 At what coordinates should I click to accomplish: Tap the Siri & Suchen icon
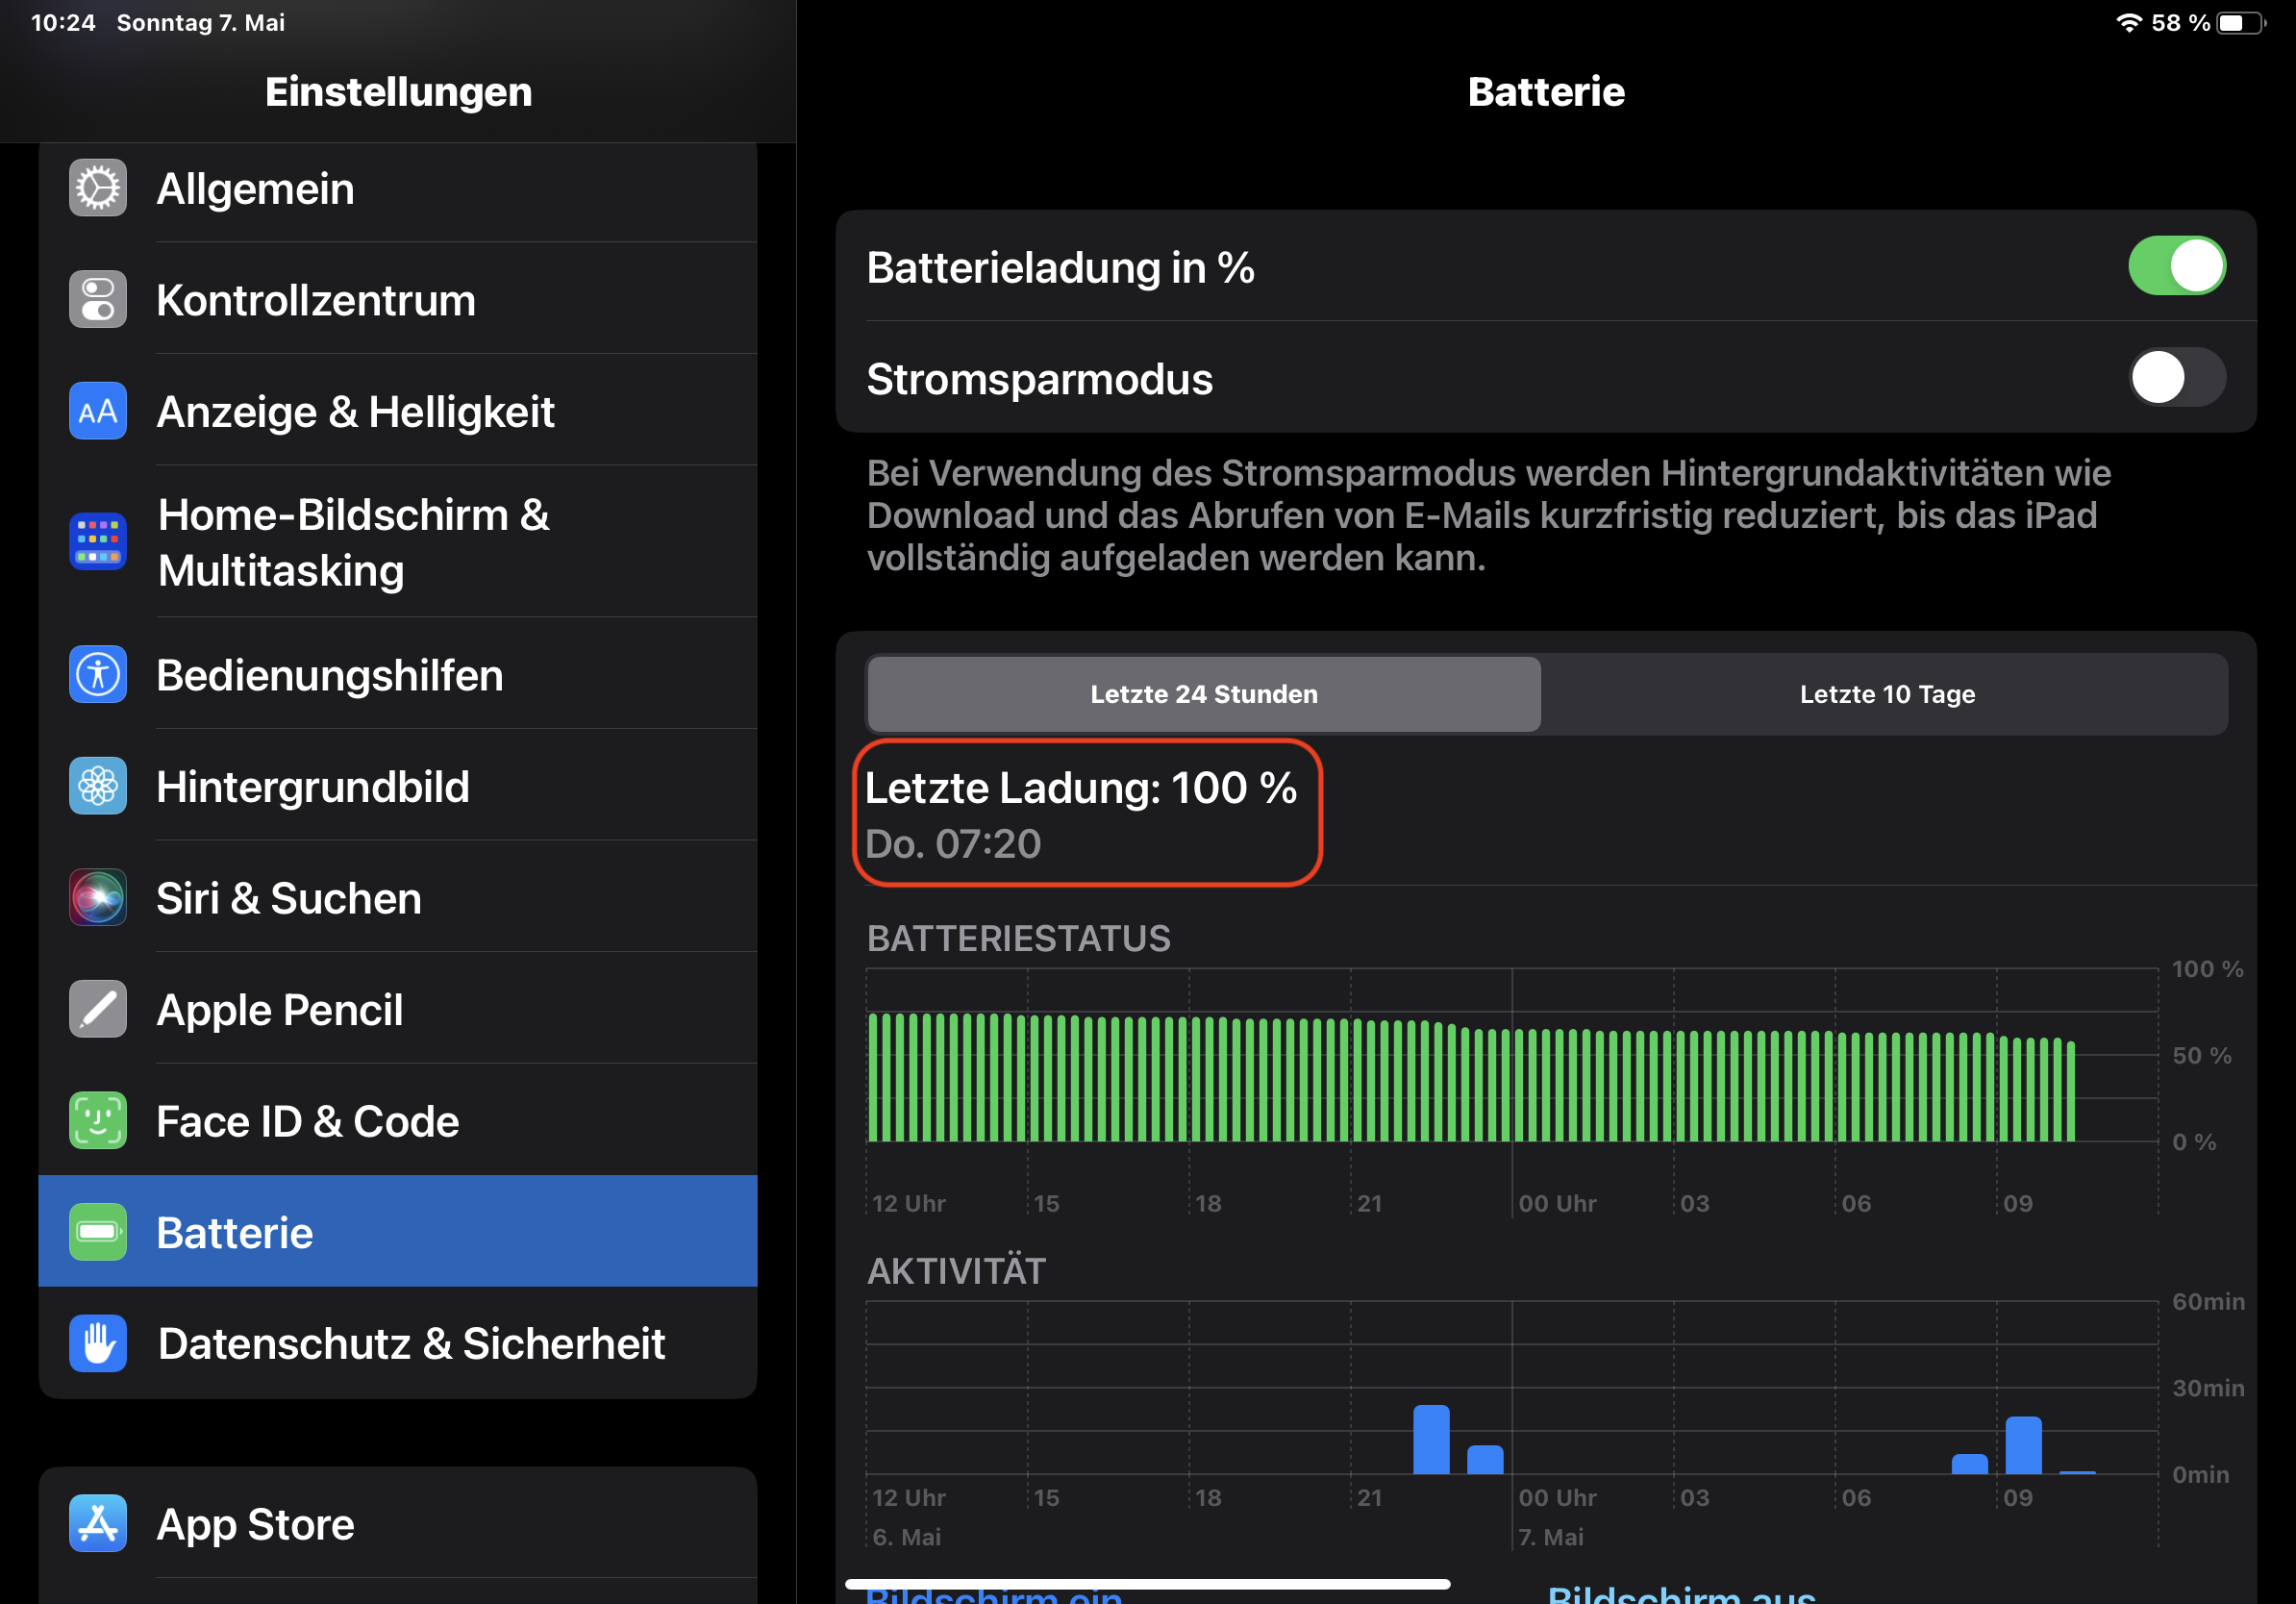[x=97, y=897]
